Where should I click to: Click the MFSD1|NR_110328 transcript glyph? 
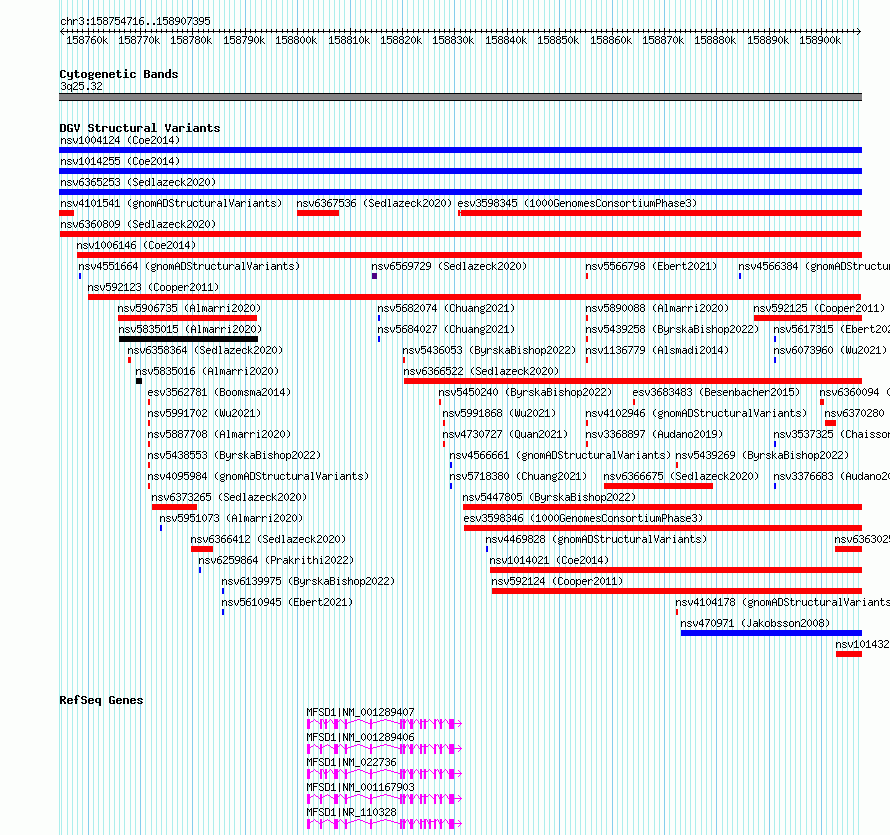(384, 824)
